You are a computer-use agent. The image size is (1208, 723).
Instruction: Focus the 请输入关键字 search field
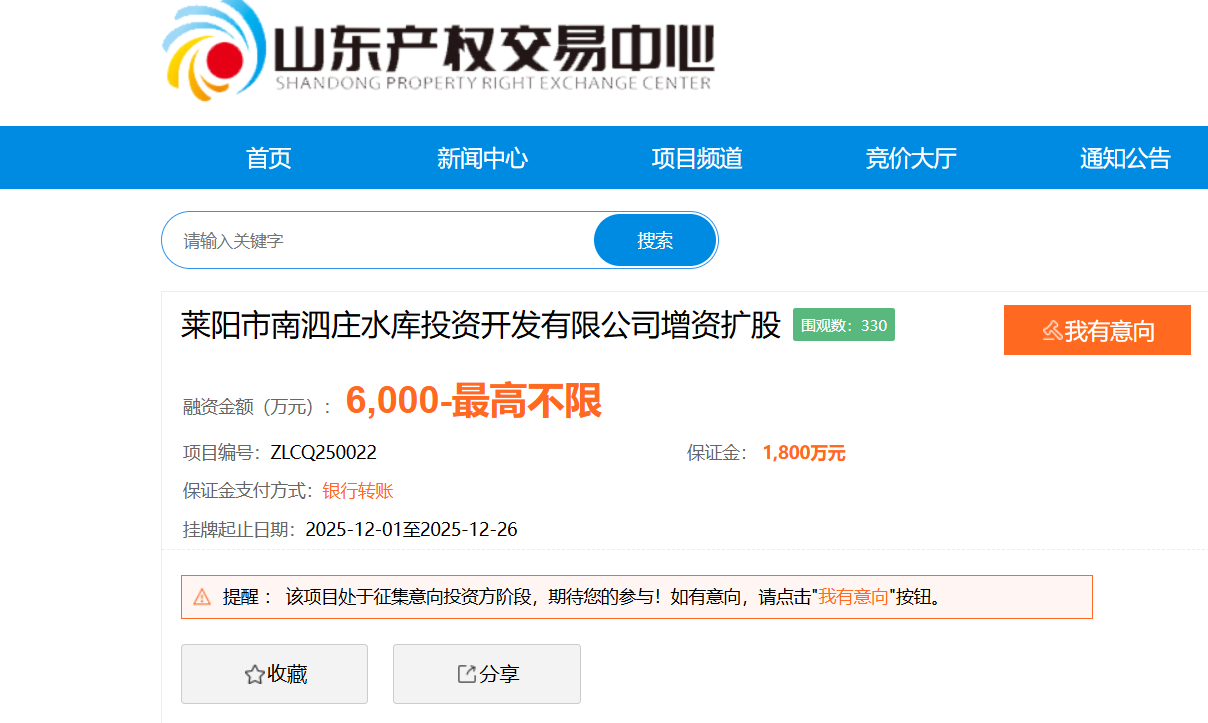tap(380, 241)
